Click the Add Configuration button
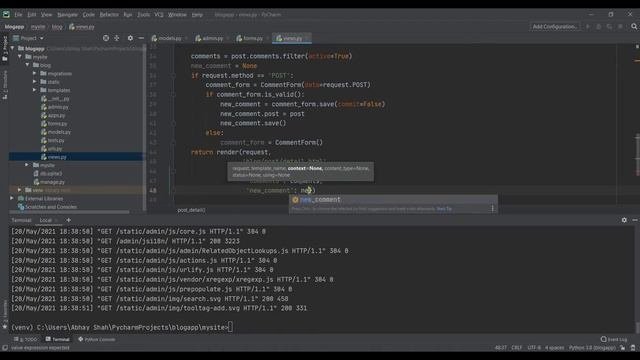 click(555, 27)
